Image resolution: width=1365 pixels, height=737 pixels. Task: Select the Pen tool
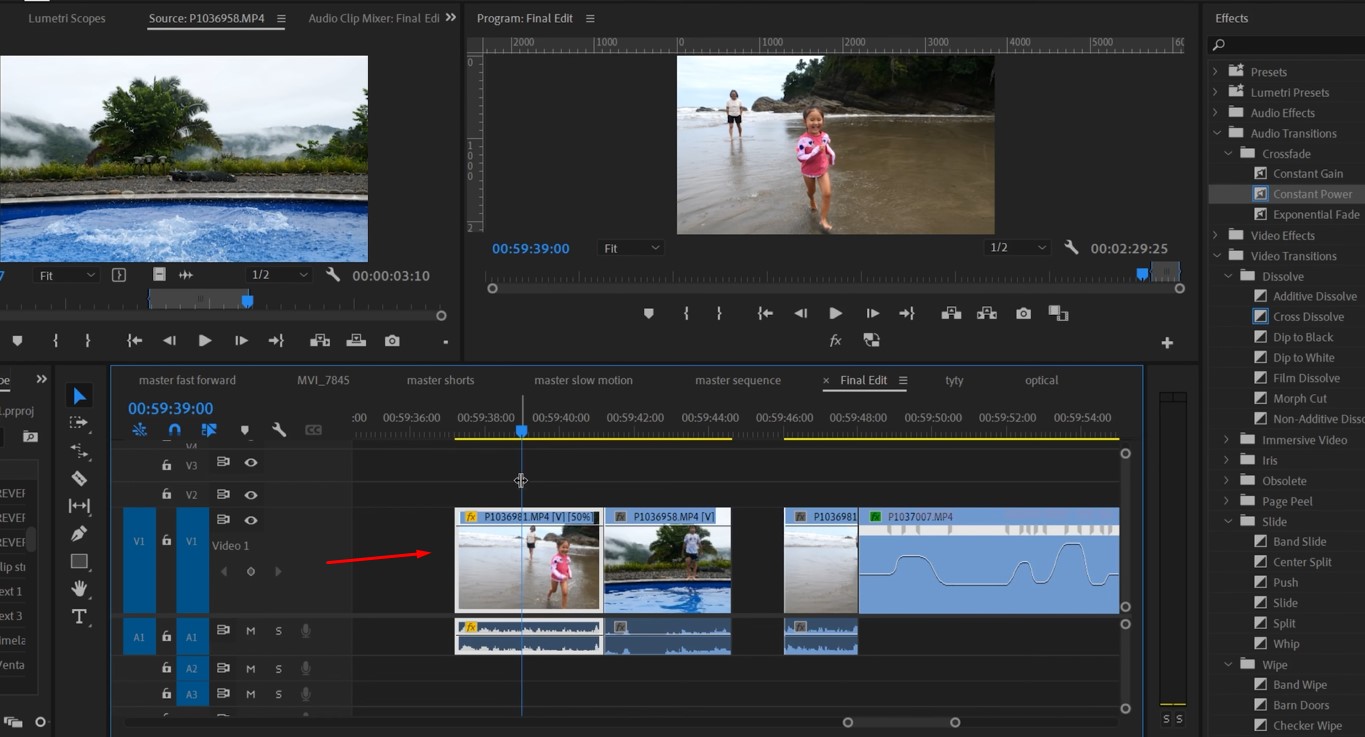80,533
